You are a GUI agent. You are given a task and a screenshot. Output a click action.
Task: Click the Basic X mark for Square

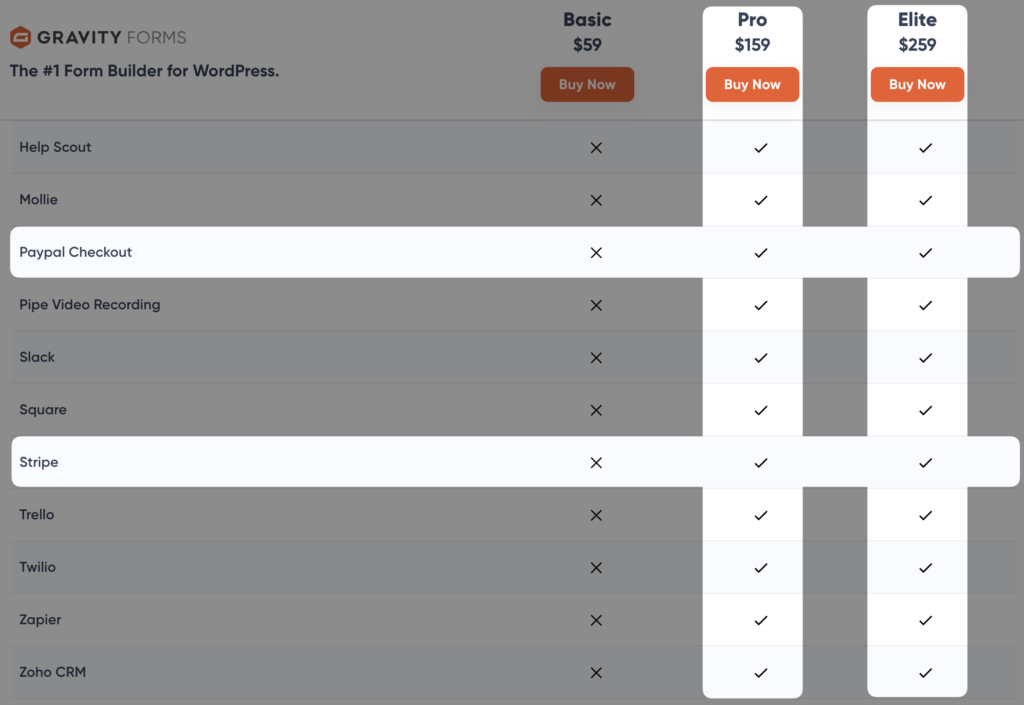[596, 411]
